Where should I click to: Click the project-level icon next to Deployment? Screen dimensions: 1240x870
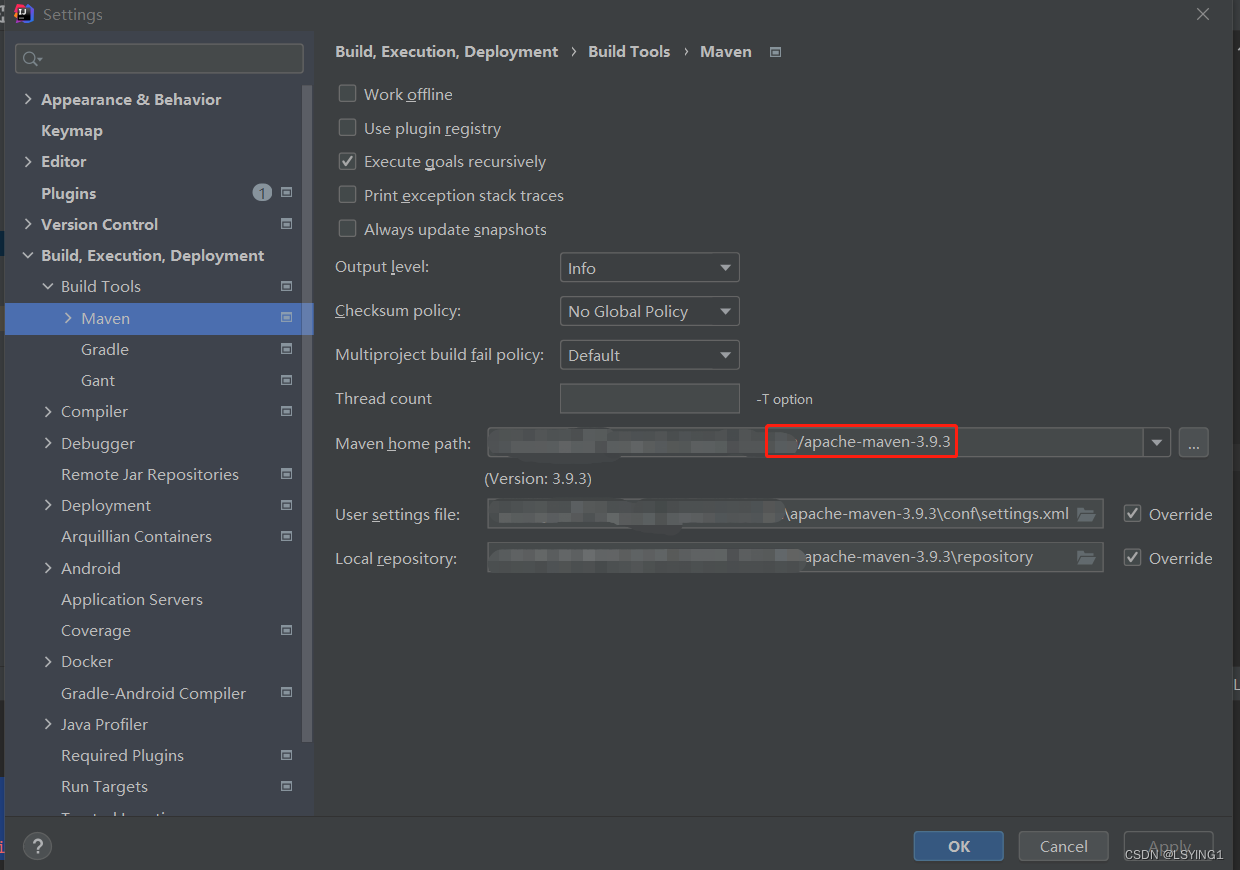click(x=287, y=505)
